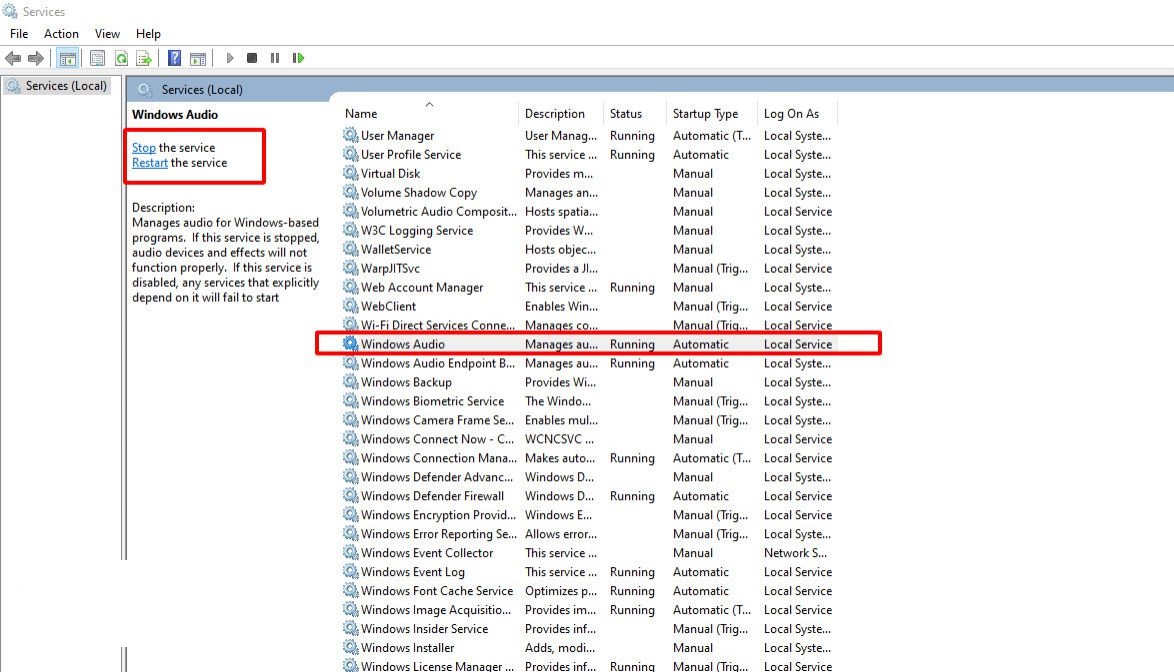Screen dimensions: 1174x672
Task: Select the Windows Biometric Service row
Action: 589,401
